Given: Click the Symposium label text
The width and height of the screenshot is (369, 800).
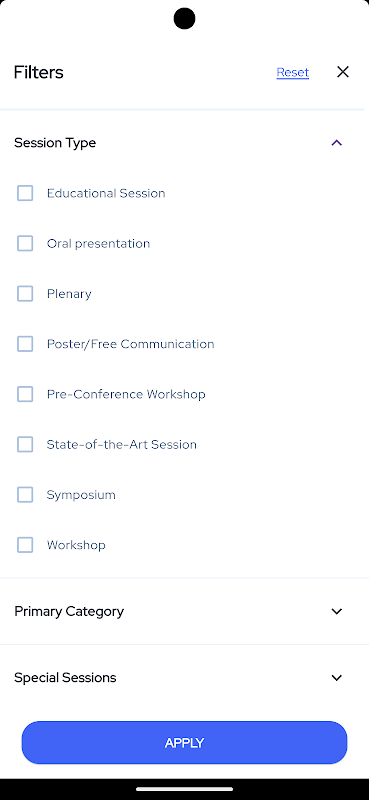Looking at the screenshot, I should (x=81, y=495).
